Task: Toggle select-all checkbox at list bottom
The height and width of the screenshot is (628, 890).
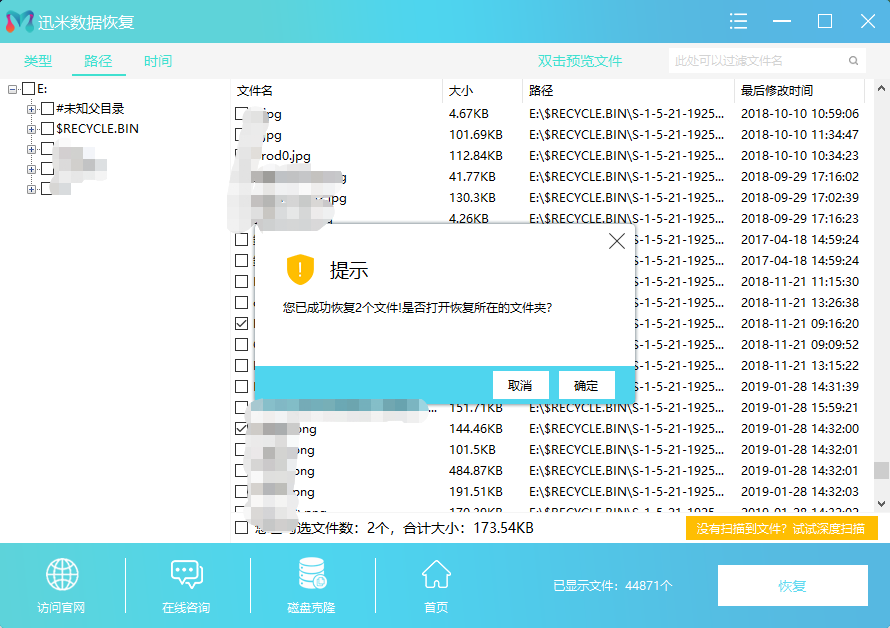Action: pyautogui.click(x=241, y=527)
